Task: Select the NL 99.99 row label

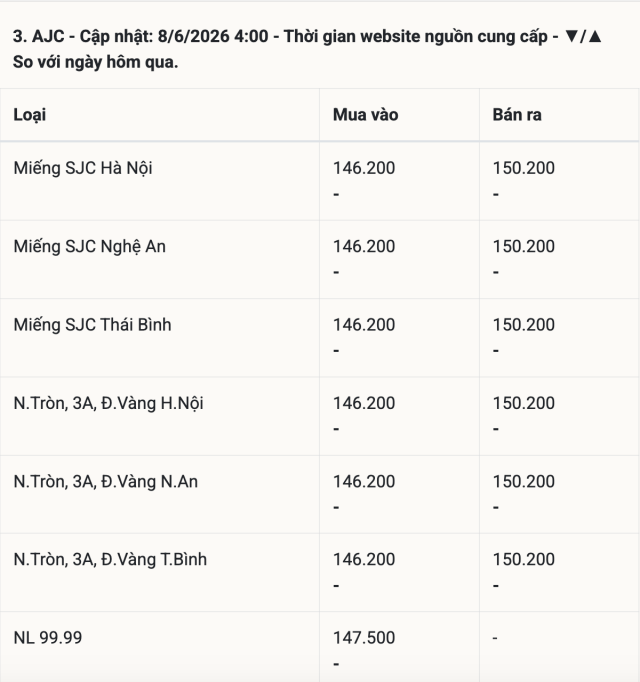Action: pyautogui.click(x=48, y=638)
